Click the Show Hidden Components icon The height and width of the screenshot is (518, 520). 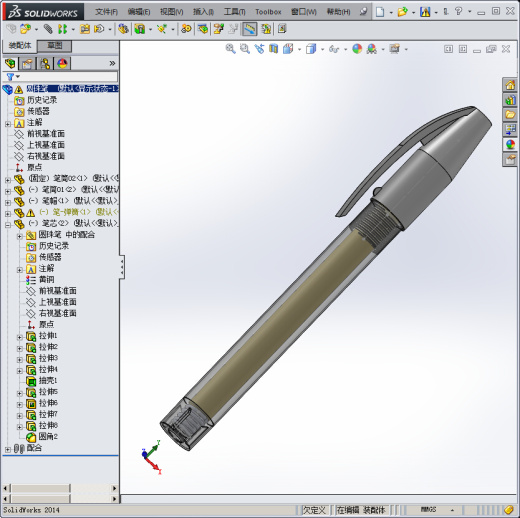(123, 29)
